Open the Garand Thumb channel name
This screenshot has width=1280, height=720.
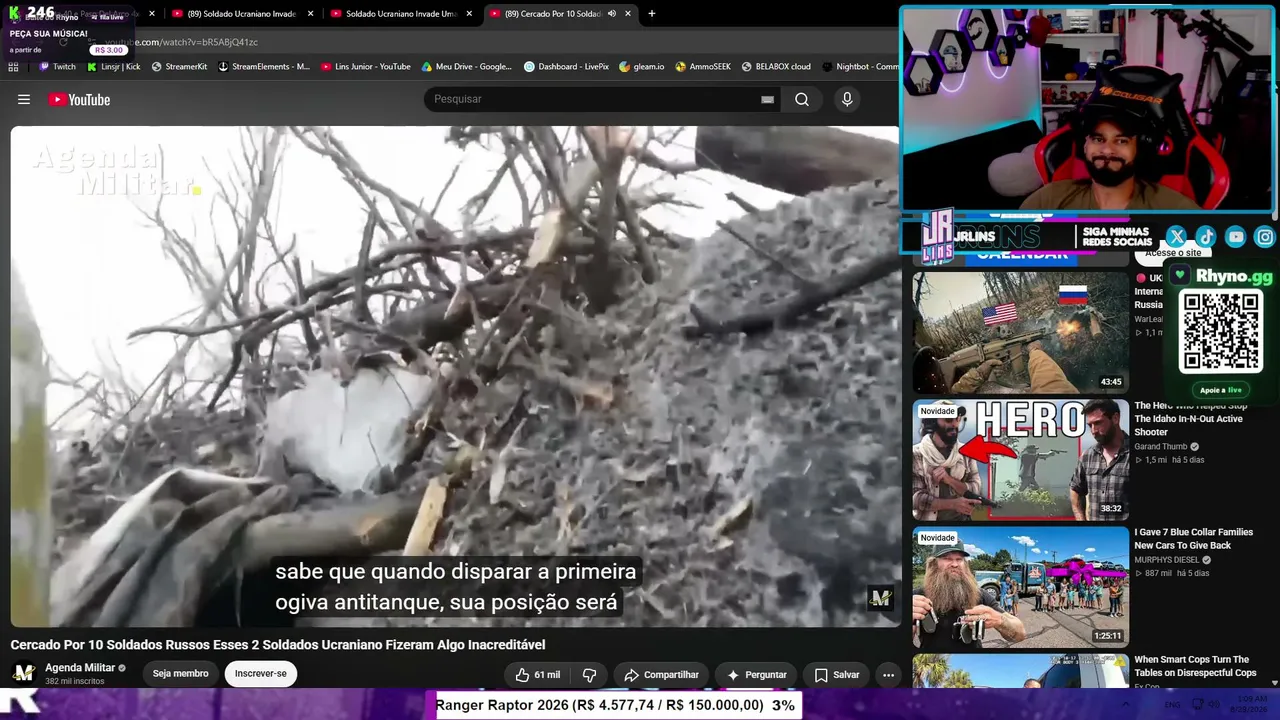pyautogui.click(x=1161, y=447)
